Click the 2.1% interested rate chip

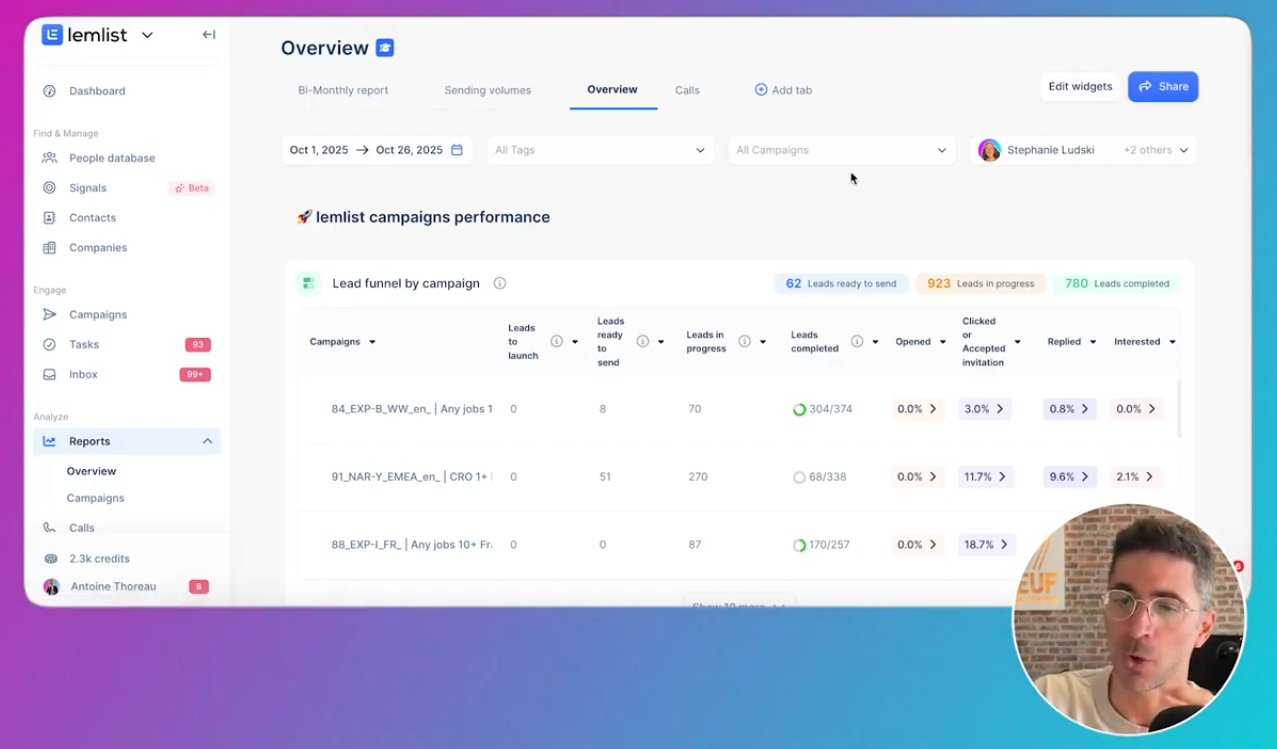(1137, 477)
